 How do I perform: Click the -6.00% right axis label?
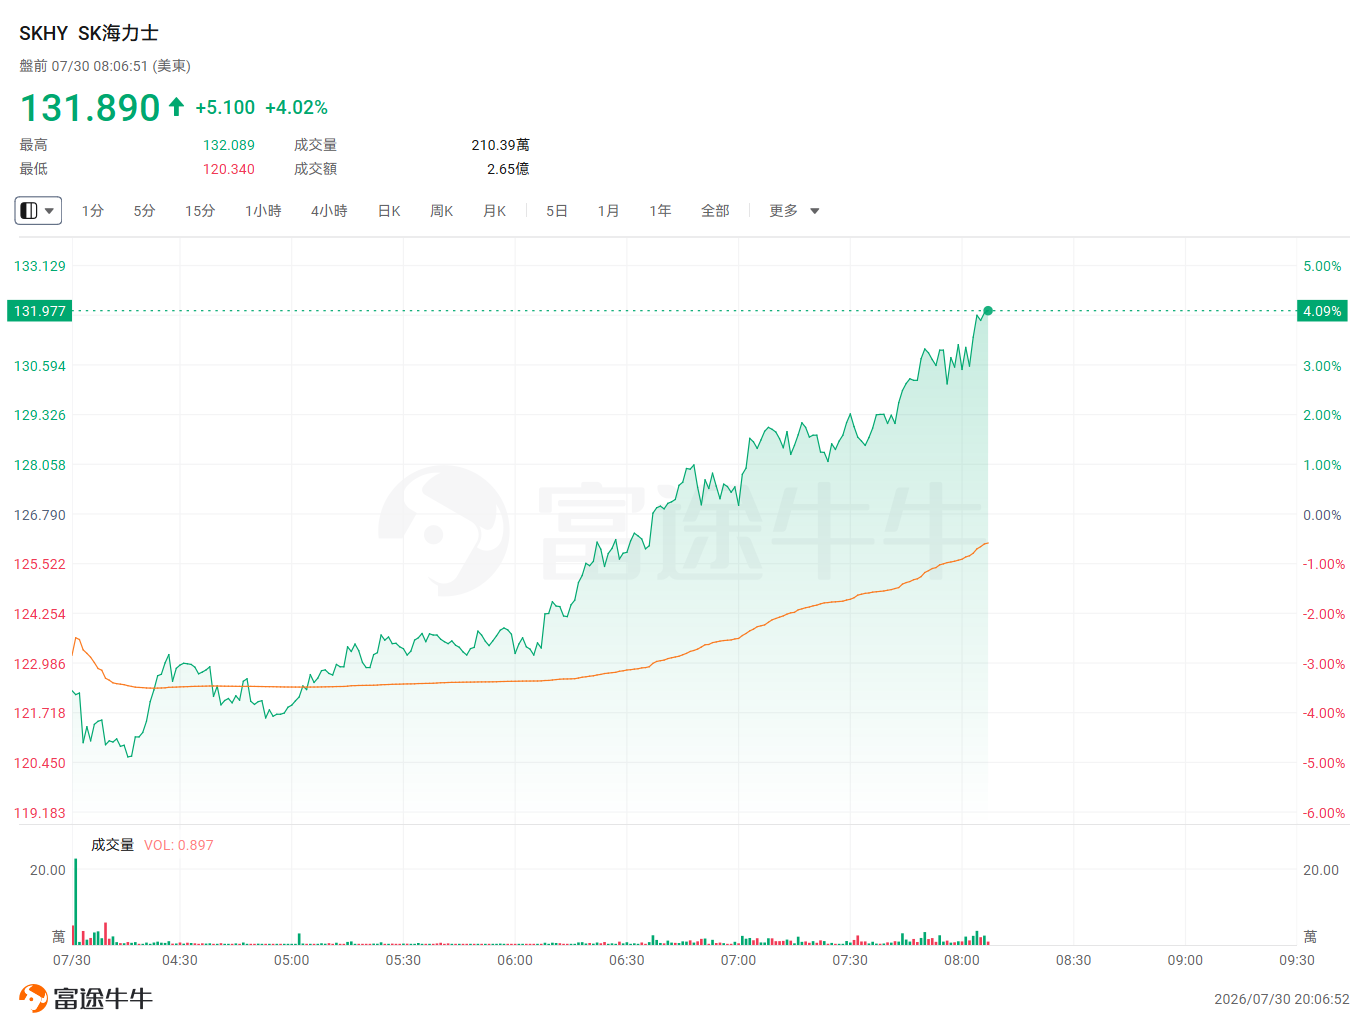click(1322, 813)
